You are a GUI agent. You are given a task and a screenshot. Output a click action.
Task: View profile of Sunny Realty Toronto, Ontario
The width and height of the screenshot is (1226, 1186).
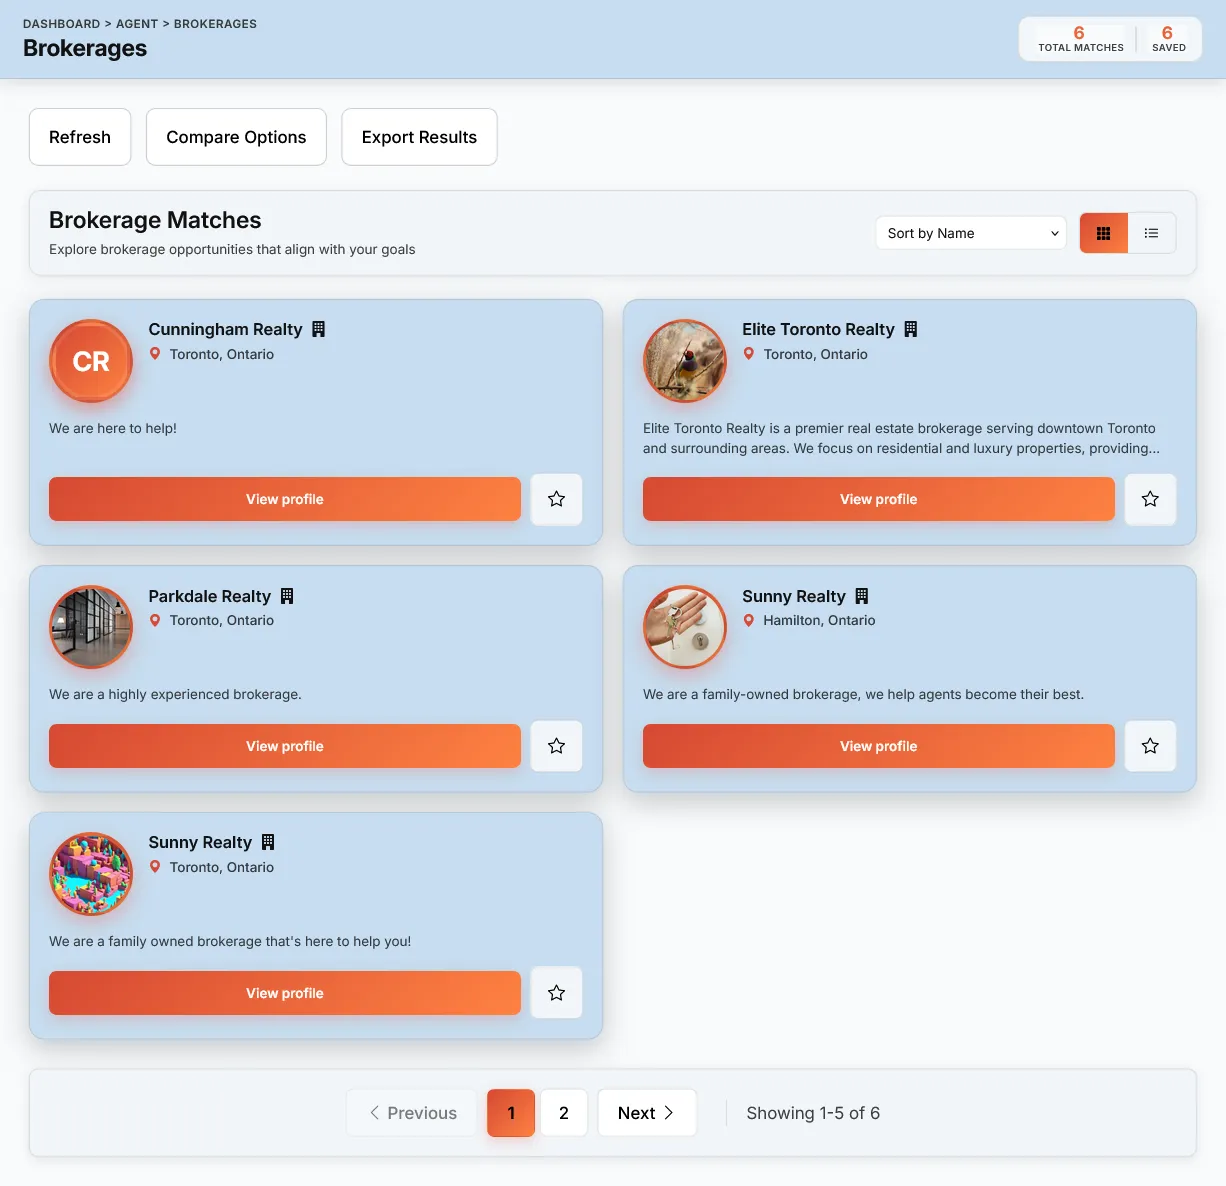pos(285,993)
